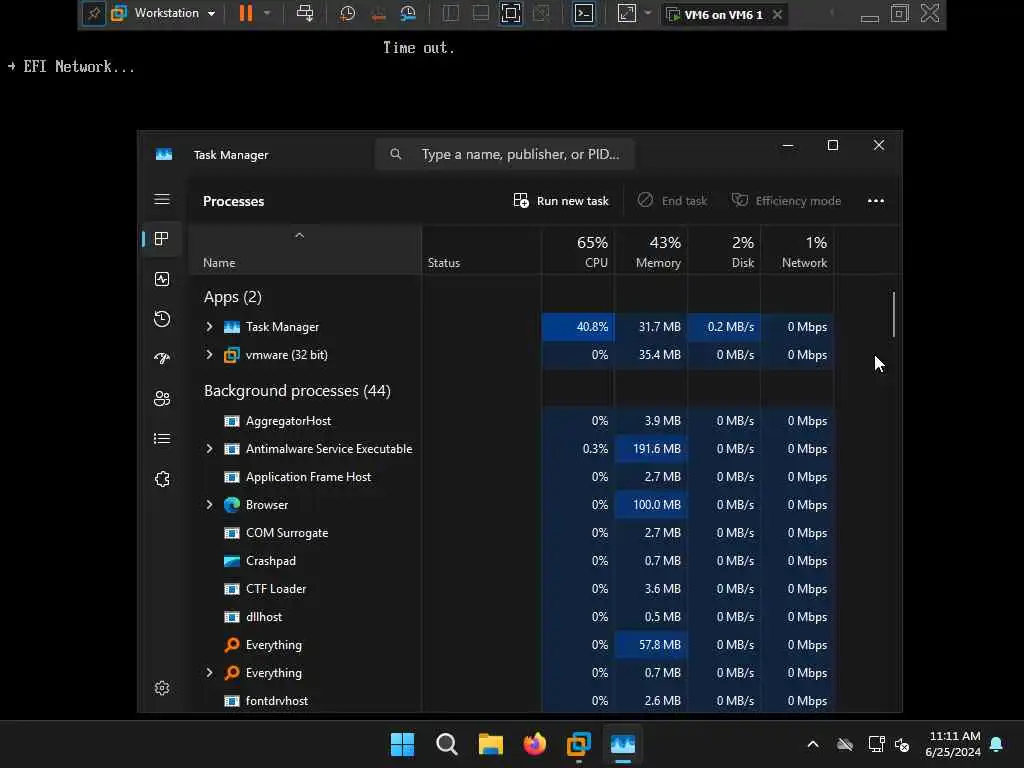
Task: Open power options dropdown next to pause
Action: click(267, 14)
